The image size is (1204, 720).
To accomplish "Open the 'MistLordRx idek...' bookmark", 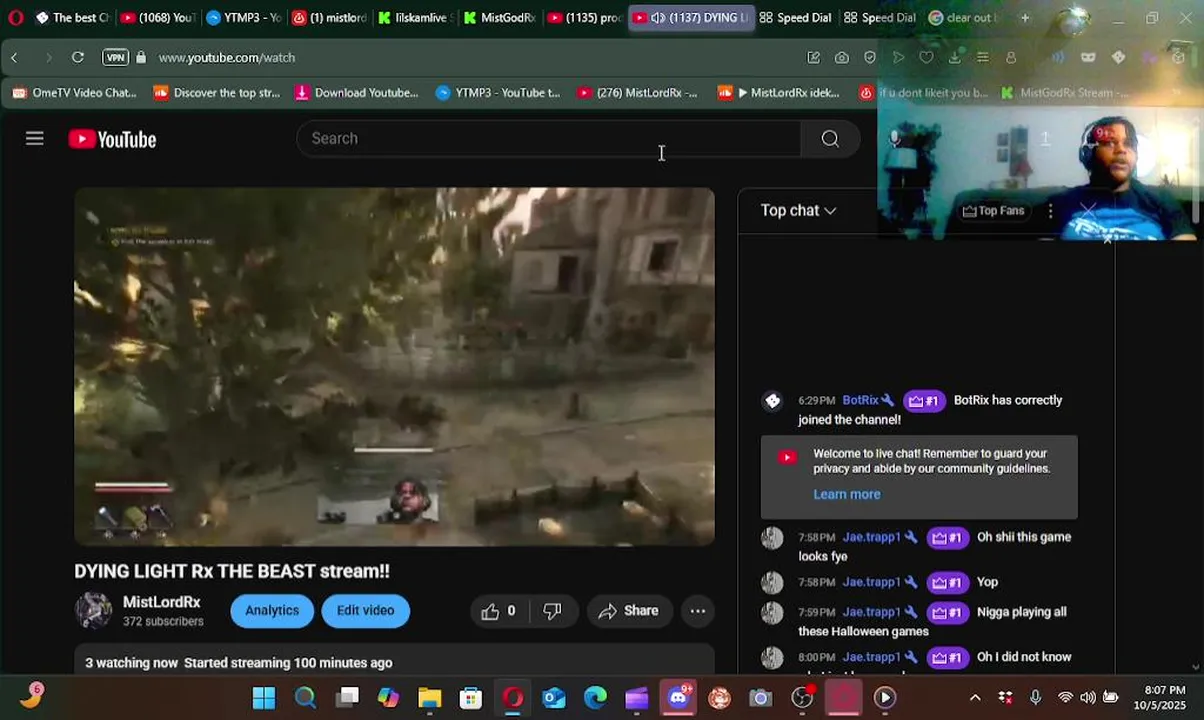I will click(779, 93).
